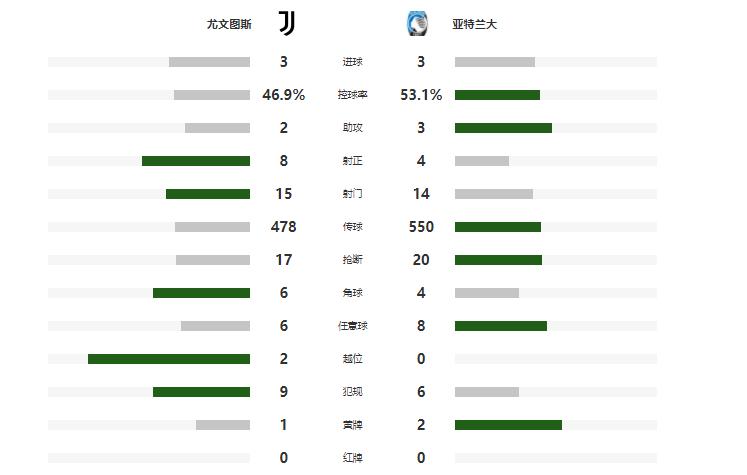
Task: Click Atalanta's green 助攻 bar
Action: click(503, 128)
